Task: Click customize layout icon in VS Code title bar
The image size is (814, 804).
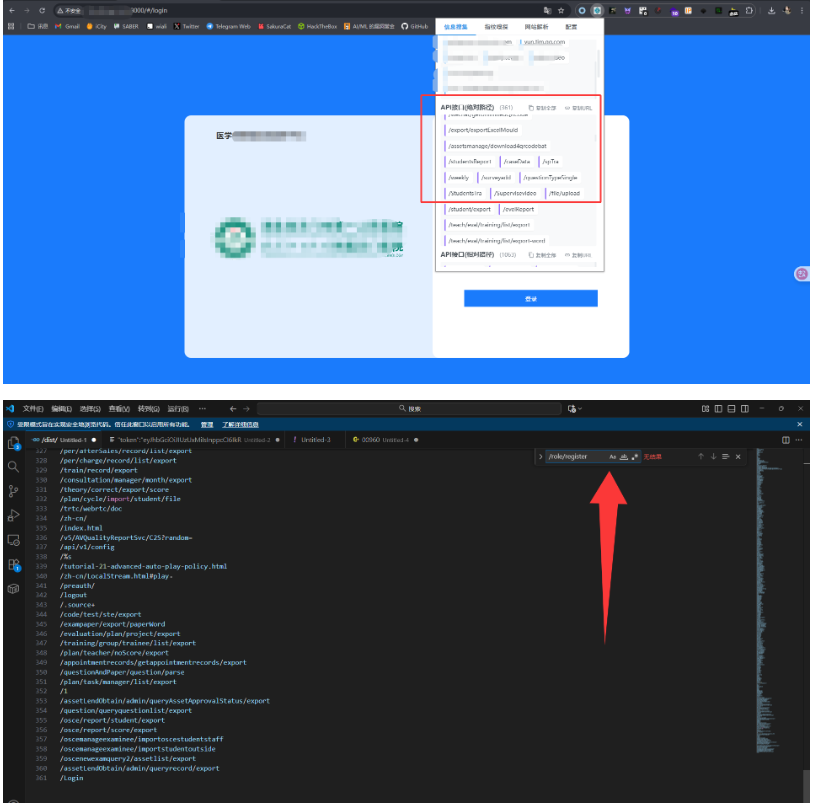Action: (705, 409)
